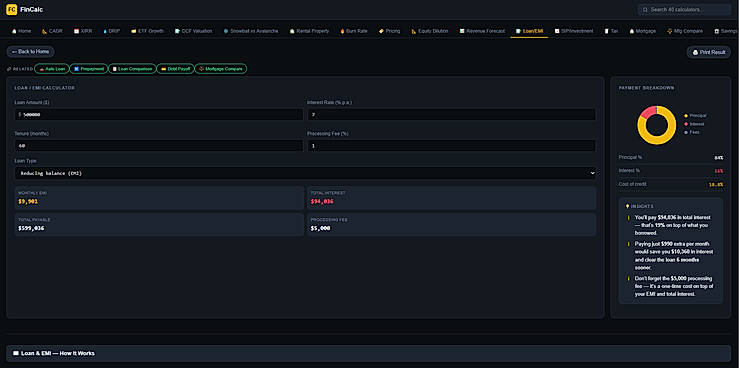Image resolution: width=739 pixels, height=368 pixels.
Task: Click the flame icon of Burn Rate tab
Action: click(342, 31)
